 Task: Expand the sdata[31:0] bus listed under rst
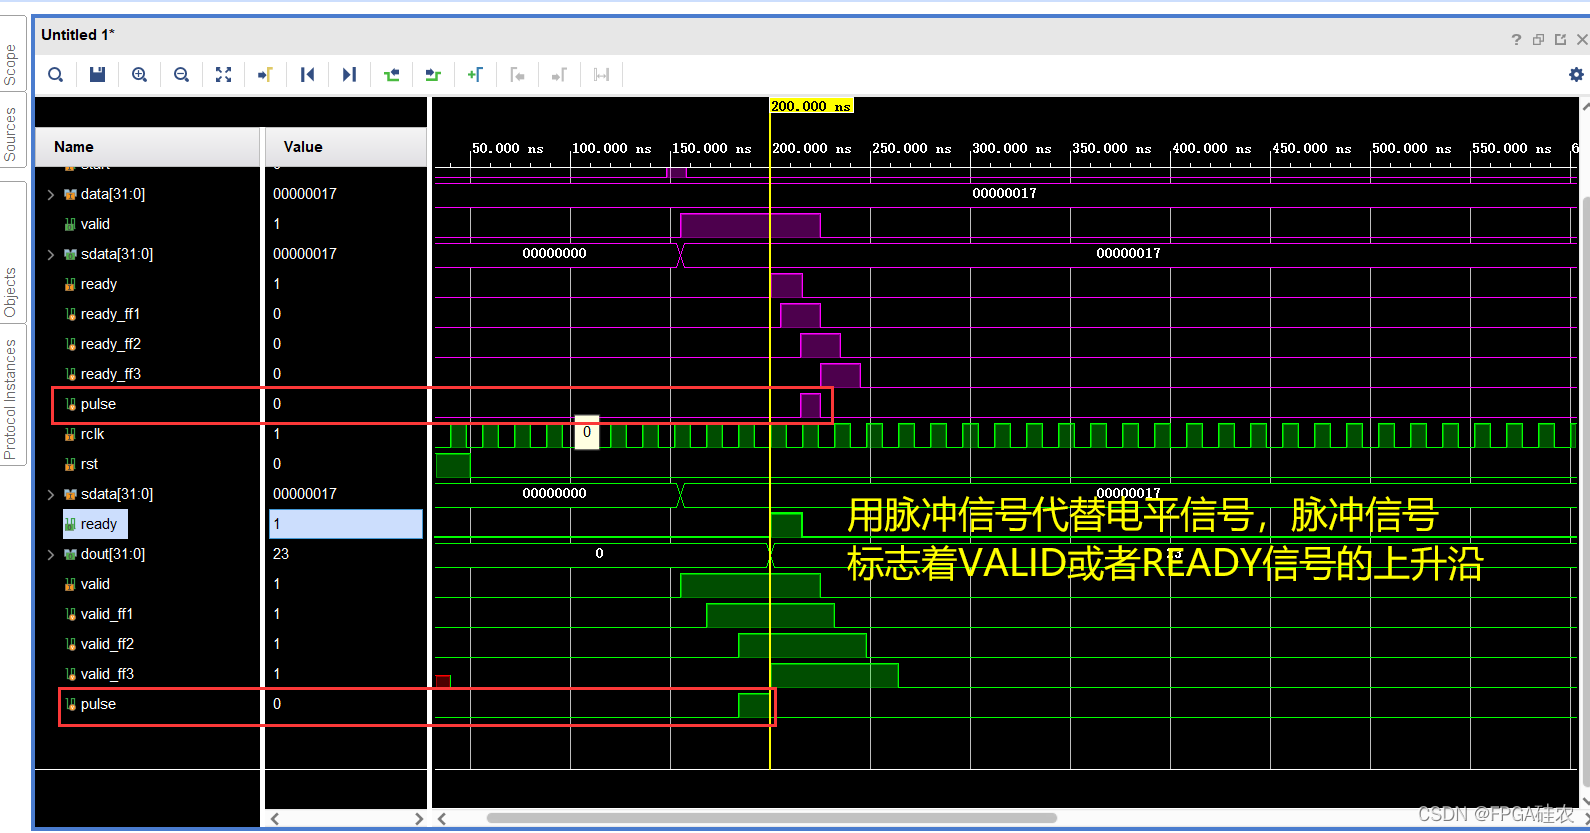[x=51, y=494]
